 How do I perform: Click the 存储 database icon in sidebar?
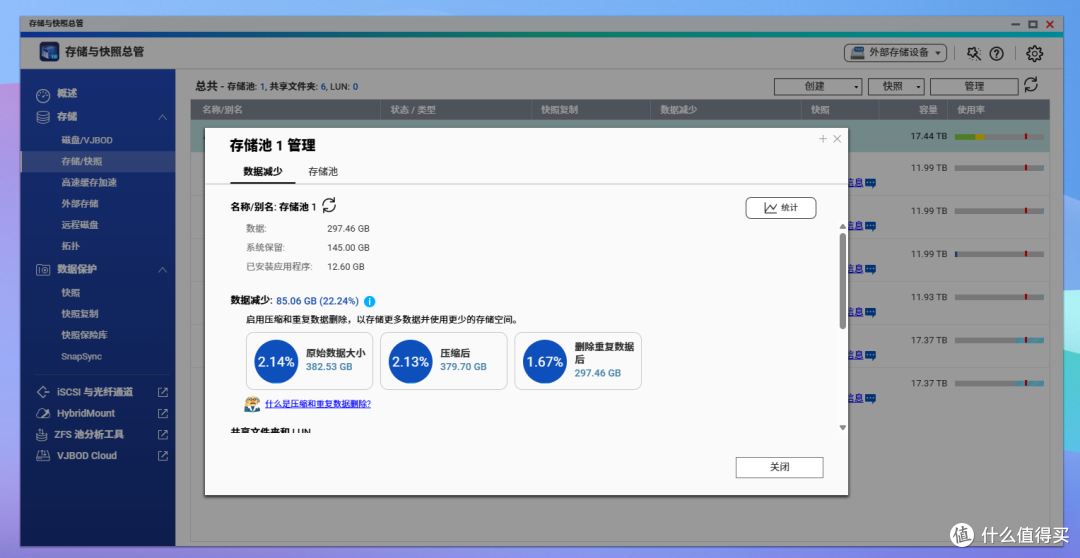pyautogui.click(x=43, y=117)
